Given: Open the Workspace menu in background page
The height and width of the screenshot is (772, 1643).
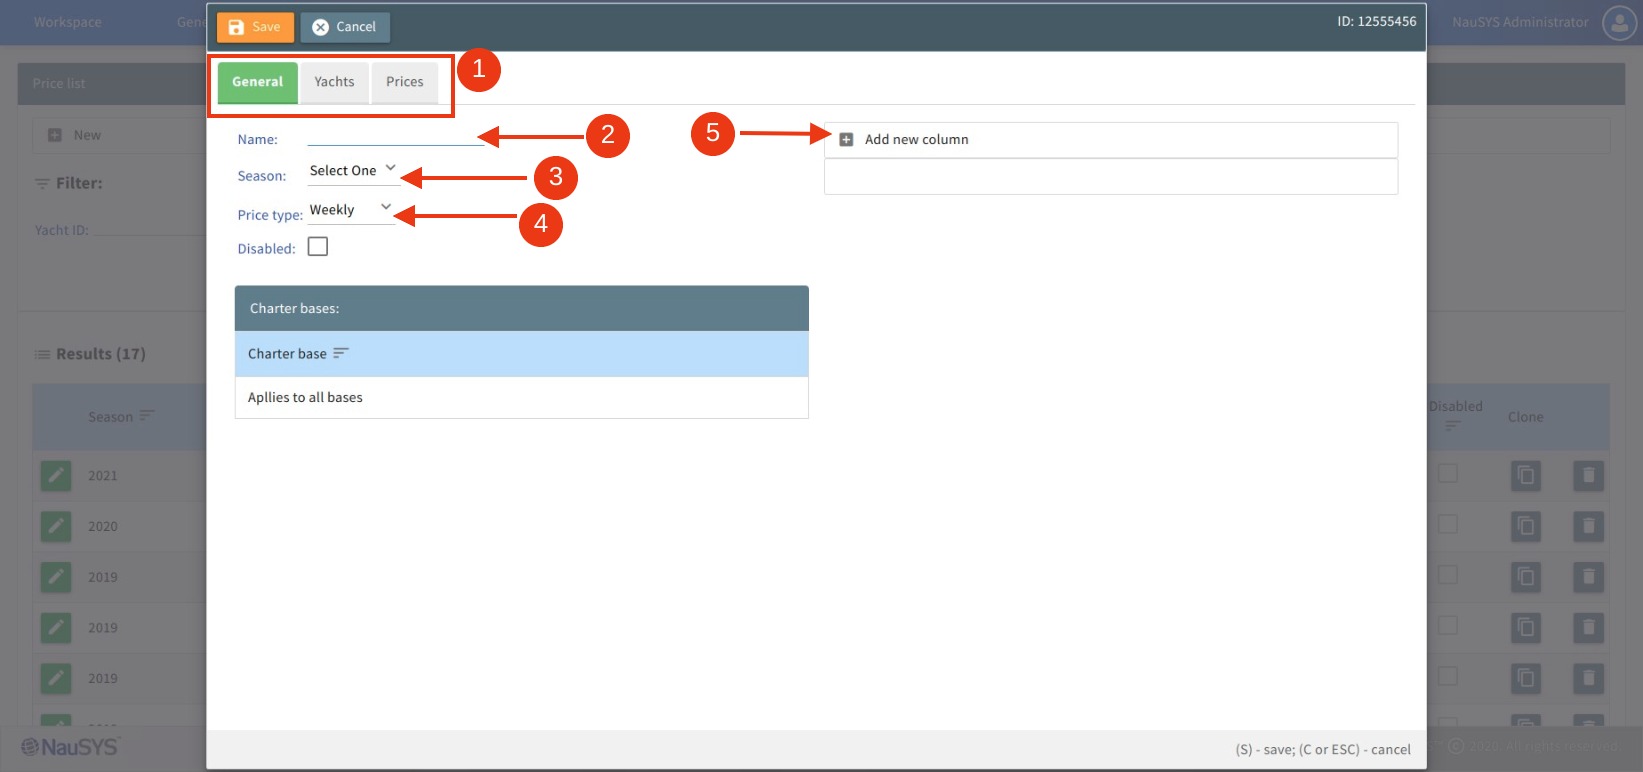Looking at the screenshot, I should pos(67,22).
